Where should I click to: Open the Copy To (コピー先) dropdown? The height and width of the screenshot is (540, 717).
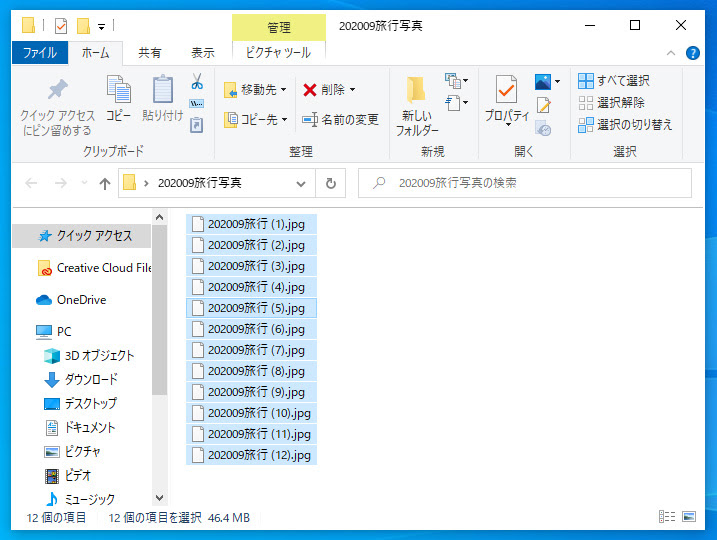[256, 120]
